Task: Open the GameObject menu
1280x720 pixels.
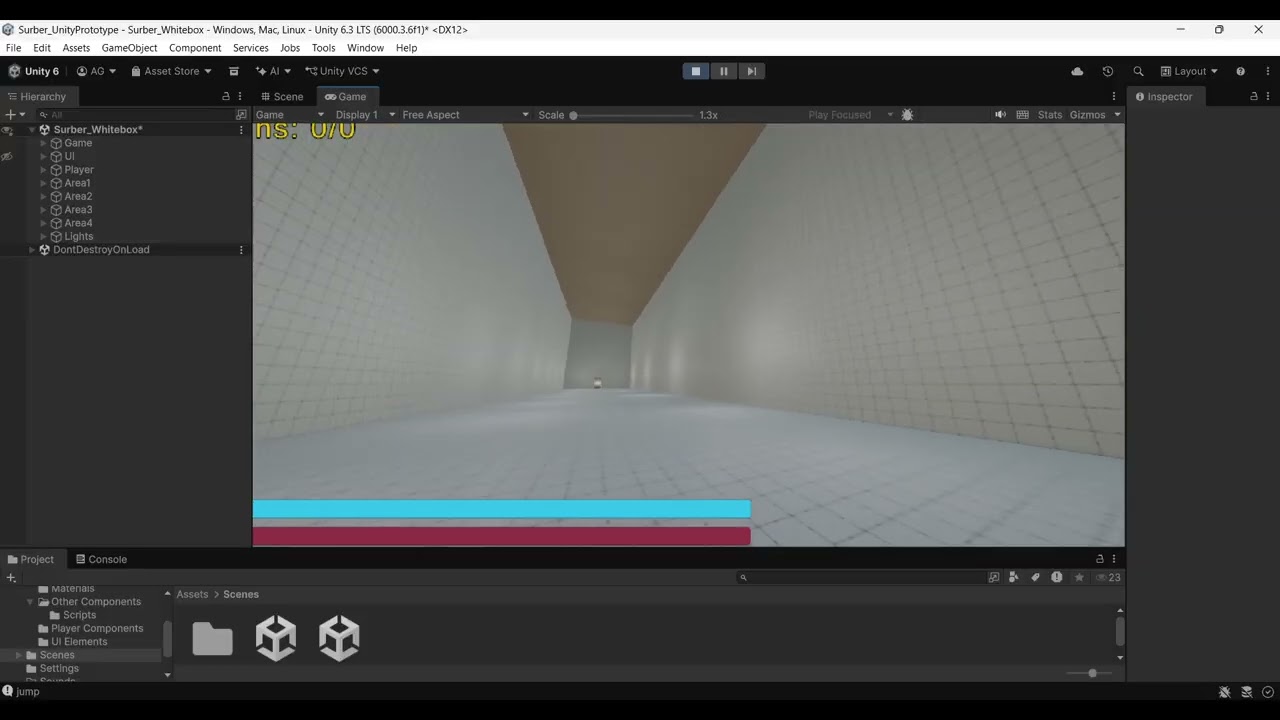Action: [x=129, y=48]
